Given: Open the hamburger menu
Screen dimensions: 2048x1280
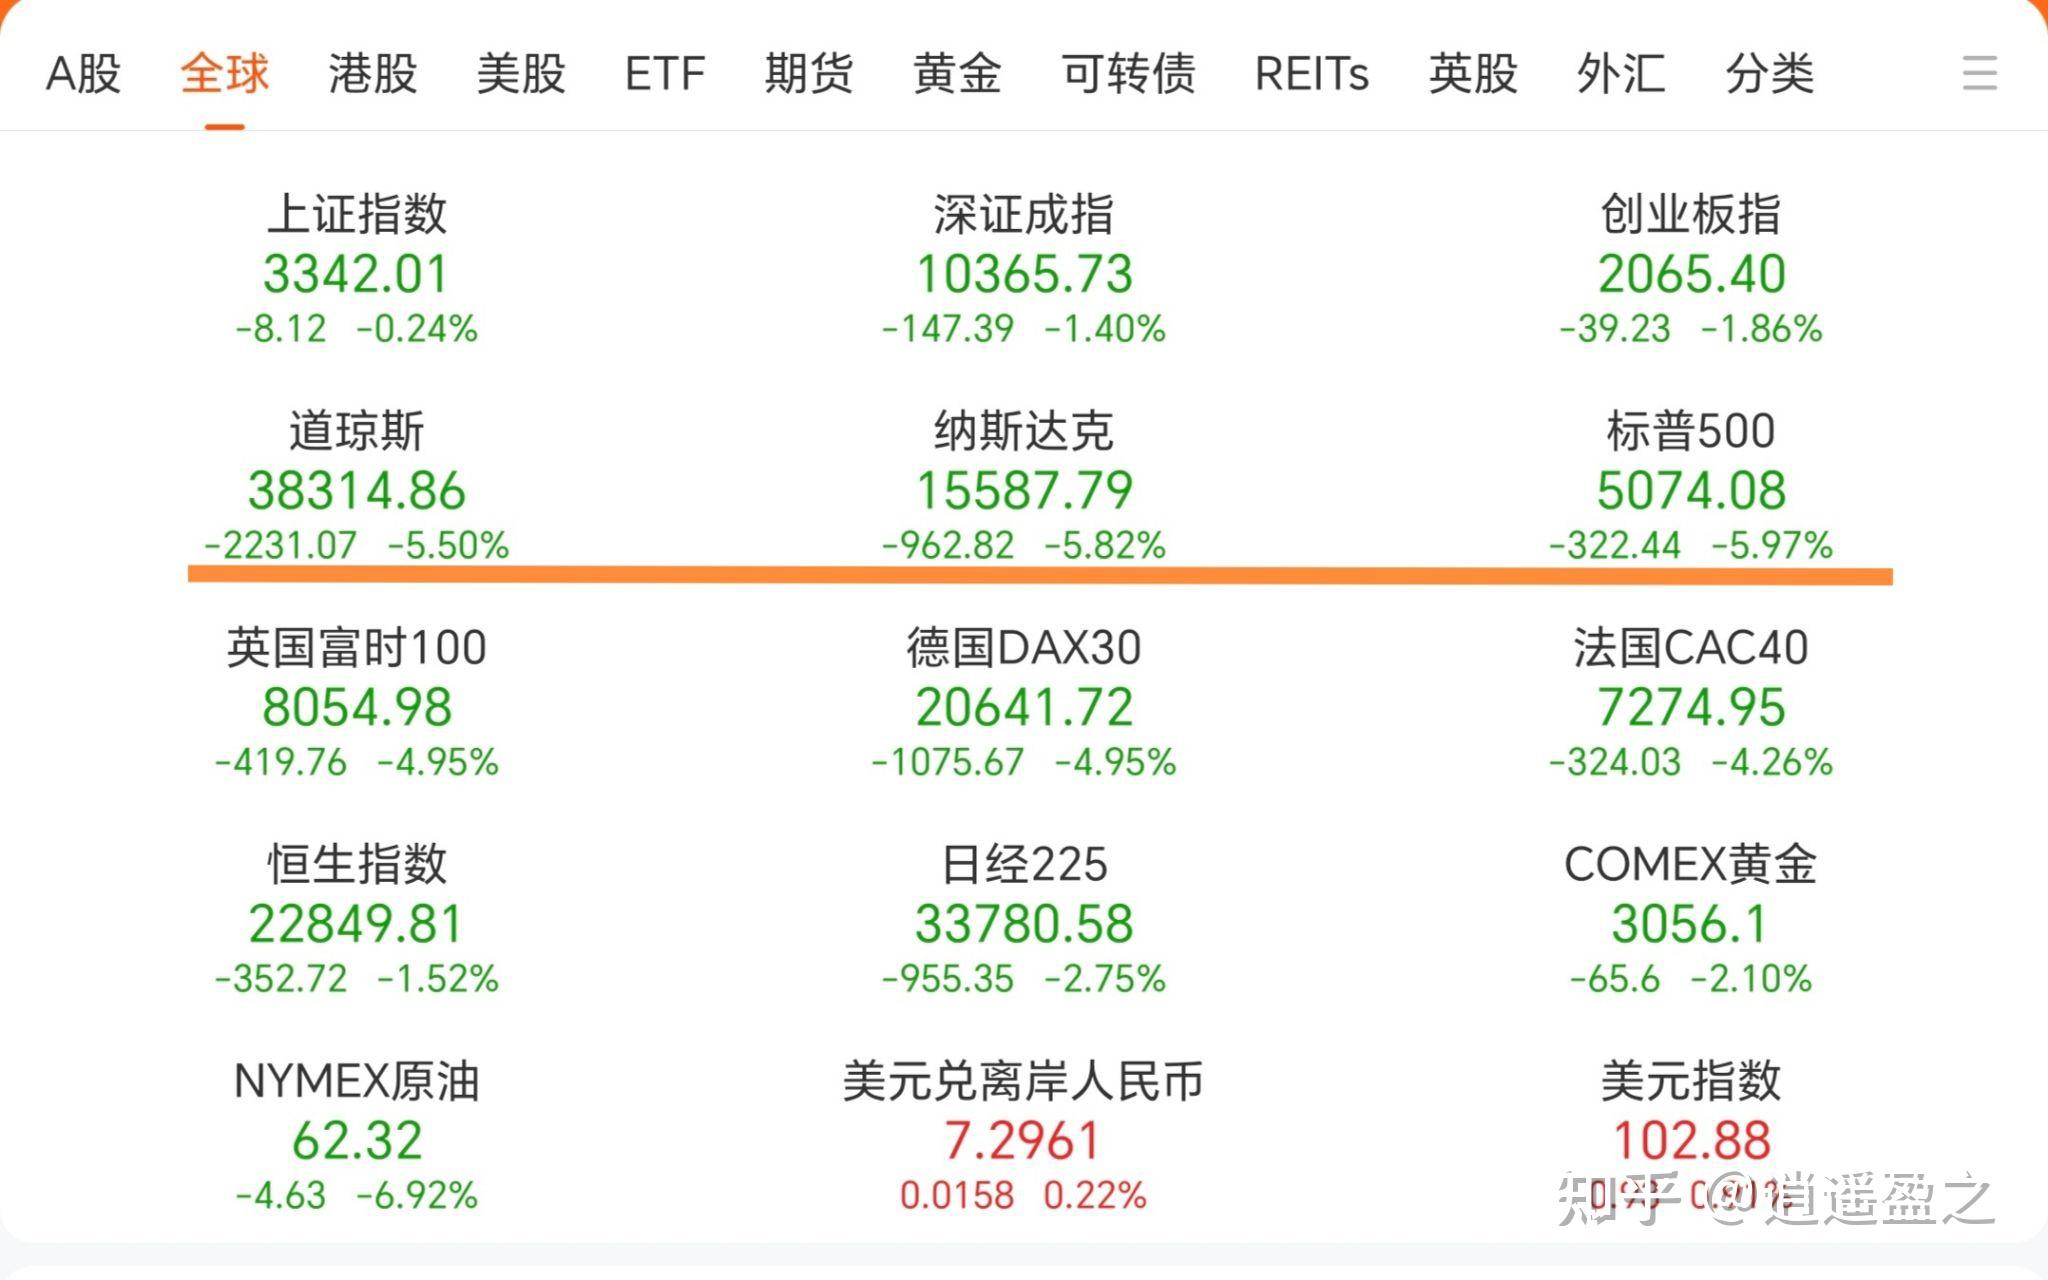Looking at the screenshot, I should click(1982, 75).
